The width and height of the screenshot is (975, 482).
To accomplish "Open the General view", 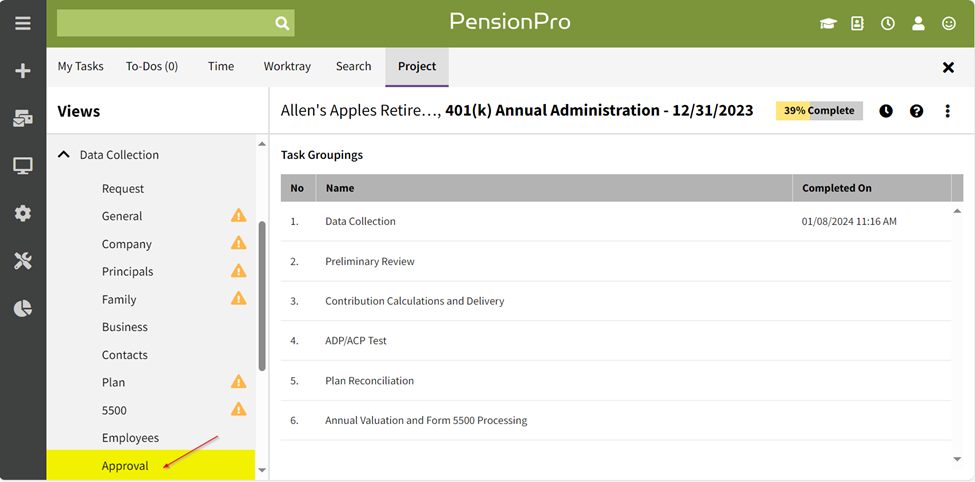I will coord(122,216).
